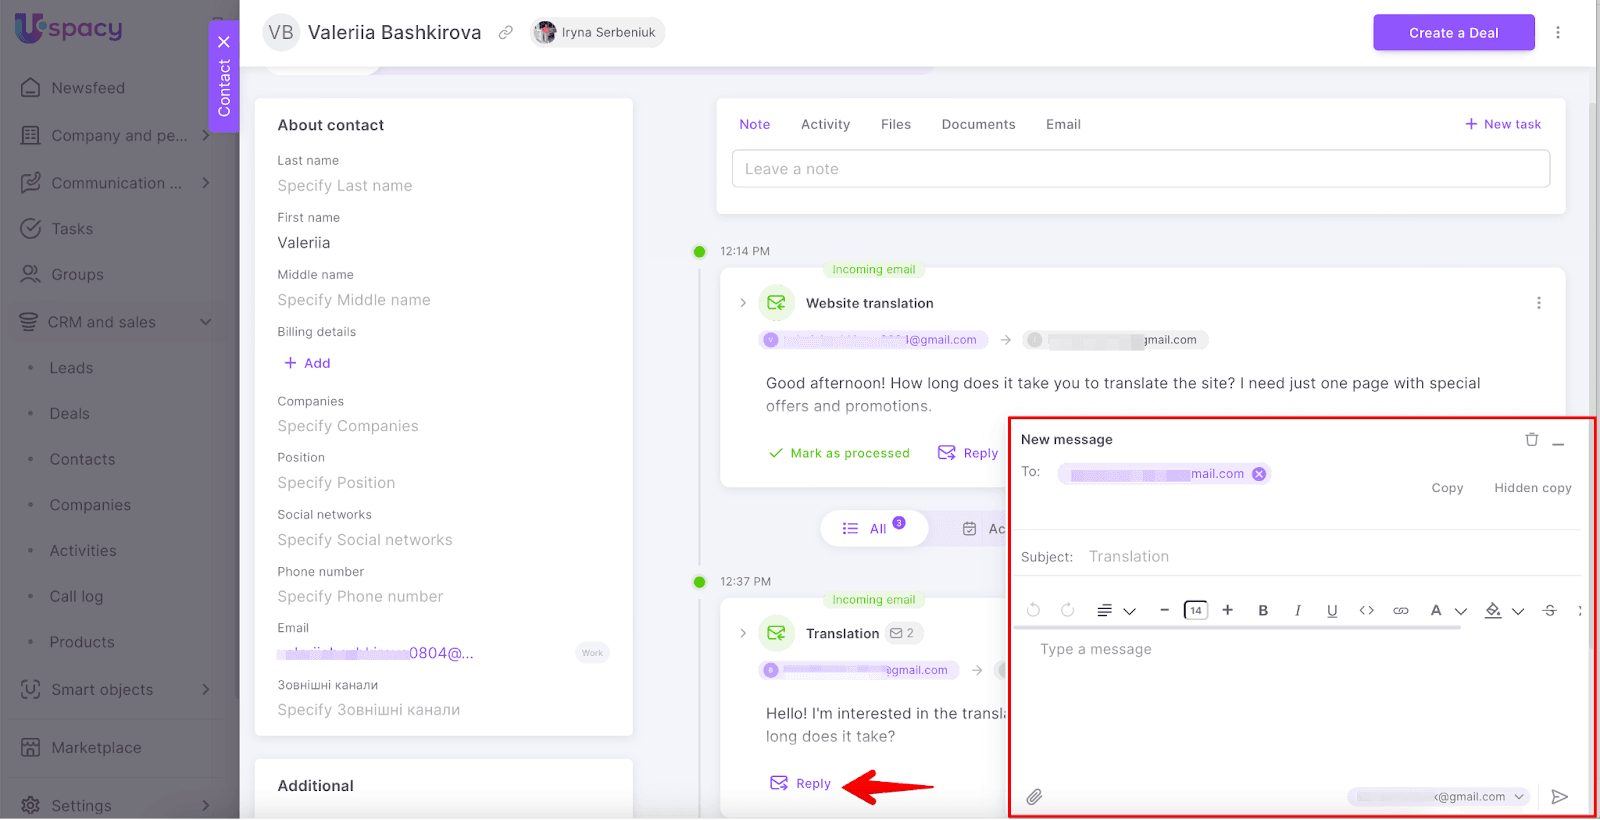Switch to the Activity tab

click(825, 125)
